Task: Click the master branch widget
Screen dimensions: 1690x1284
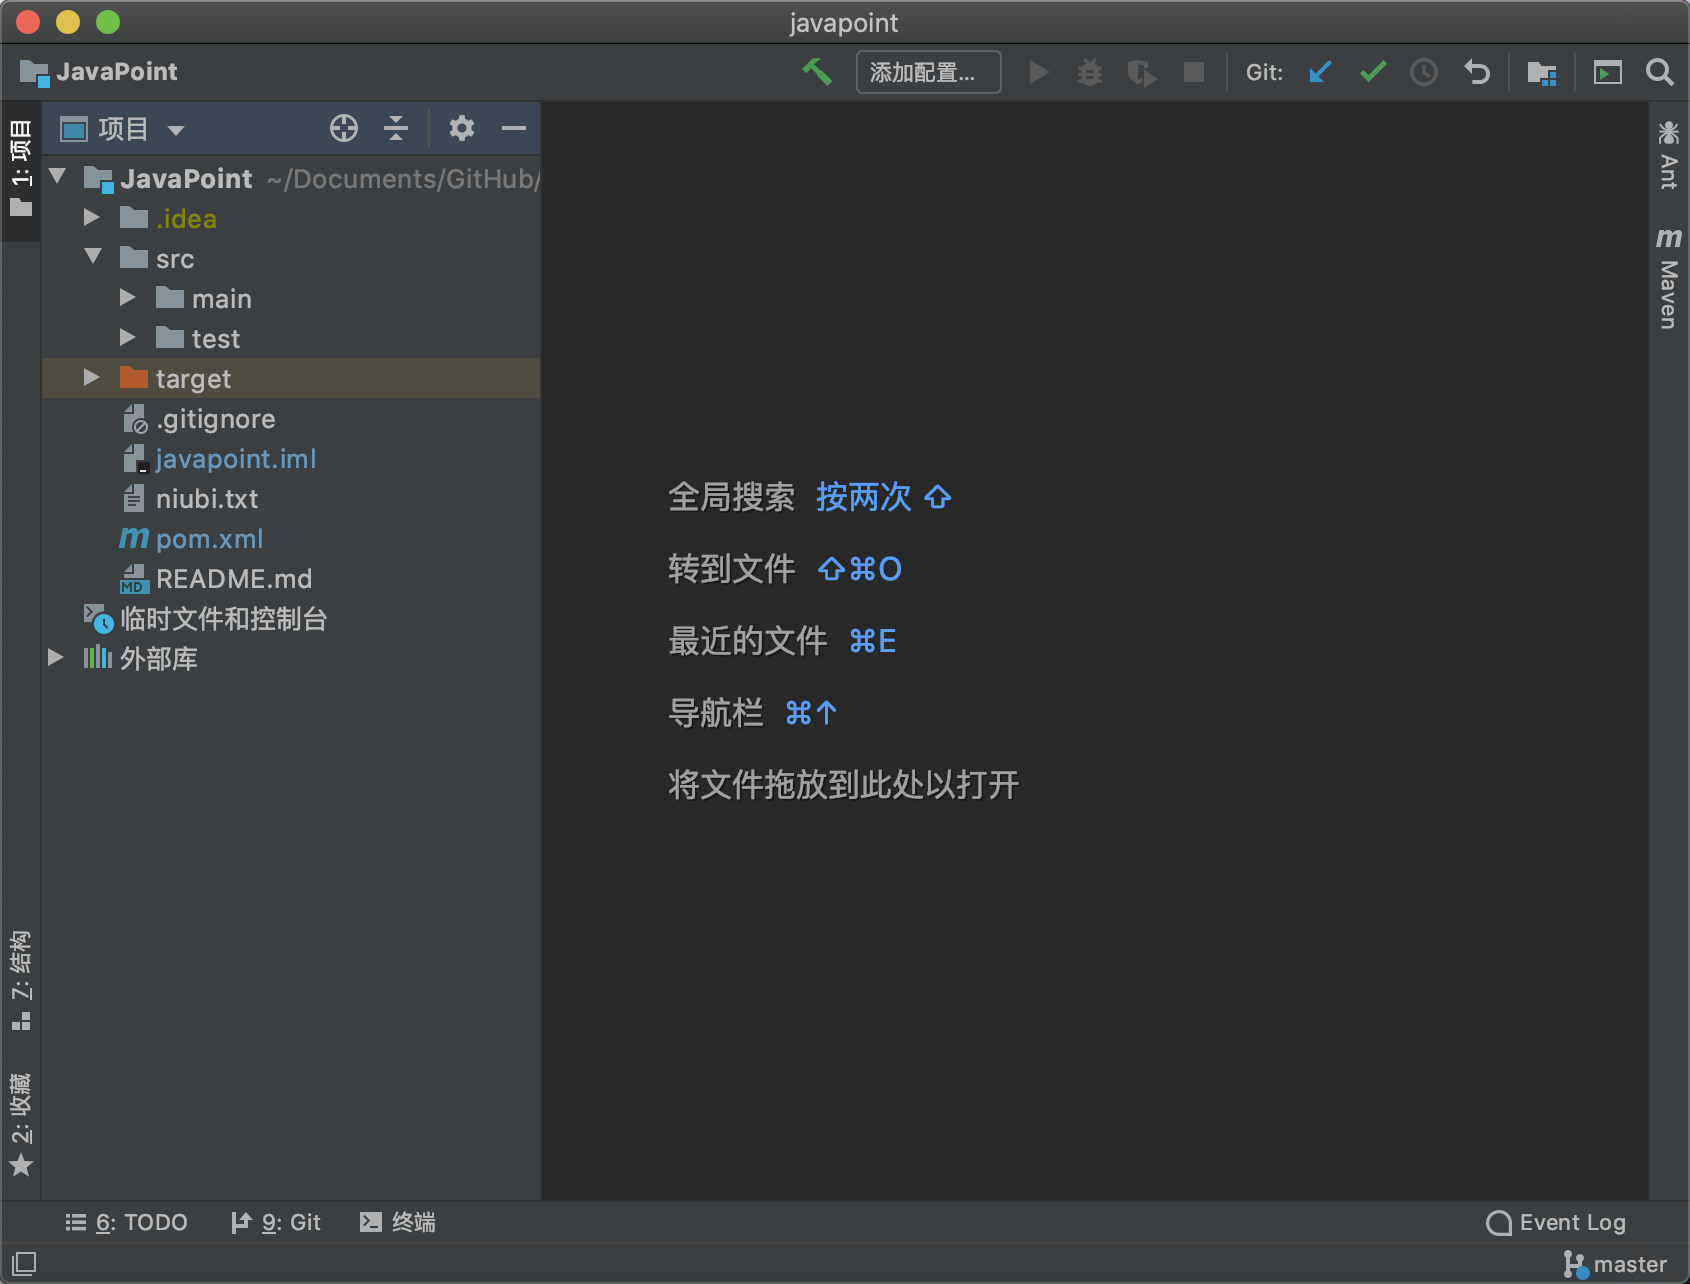Action: (1616, 1265)
